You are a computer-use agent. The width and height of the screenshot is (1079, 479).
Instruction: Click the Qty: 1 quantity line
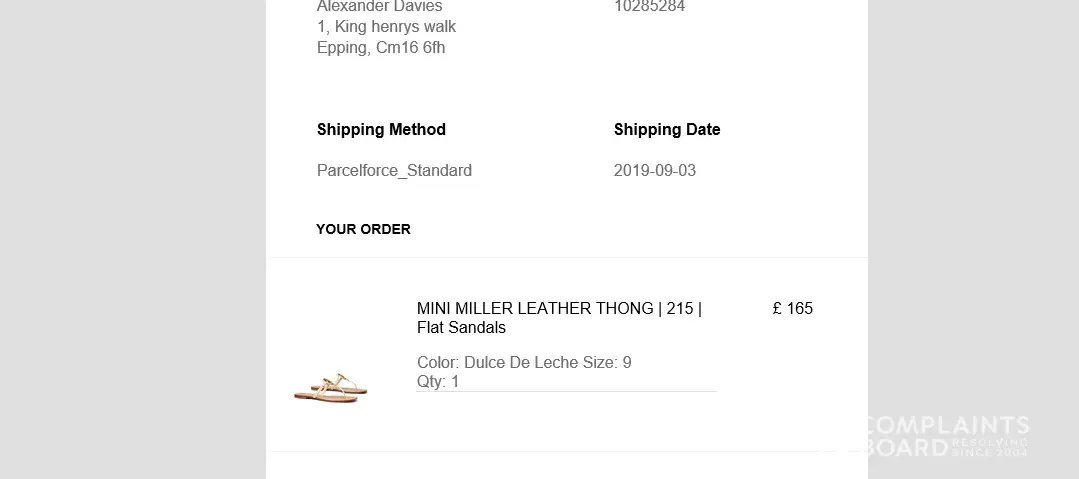pyautogui.click(x=438, y=381)
